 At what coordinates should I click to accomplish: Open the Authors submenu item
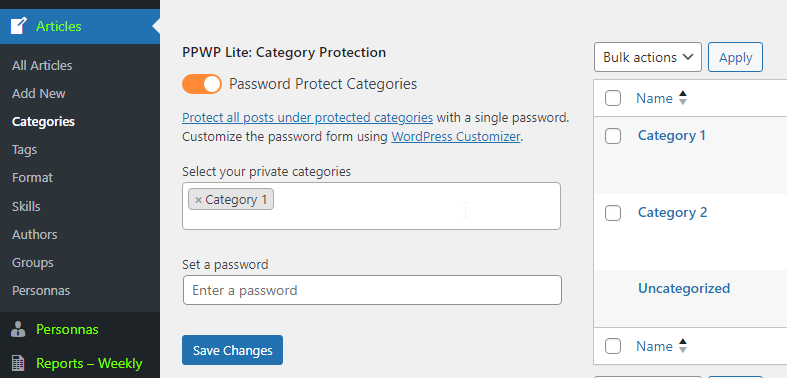pos(35,234)
